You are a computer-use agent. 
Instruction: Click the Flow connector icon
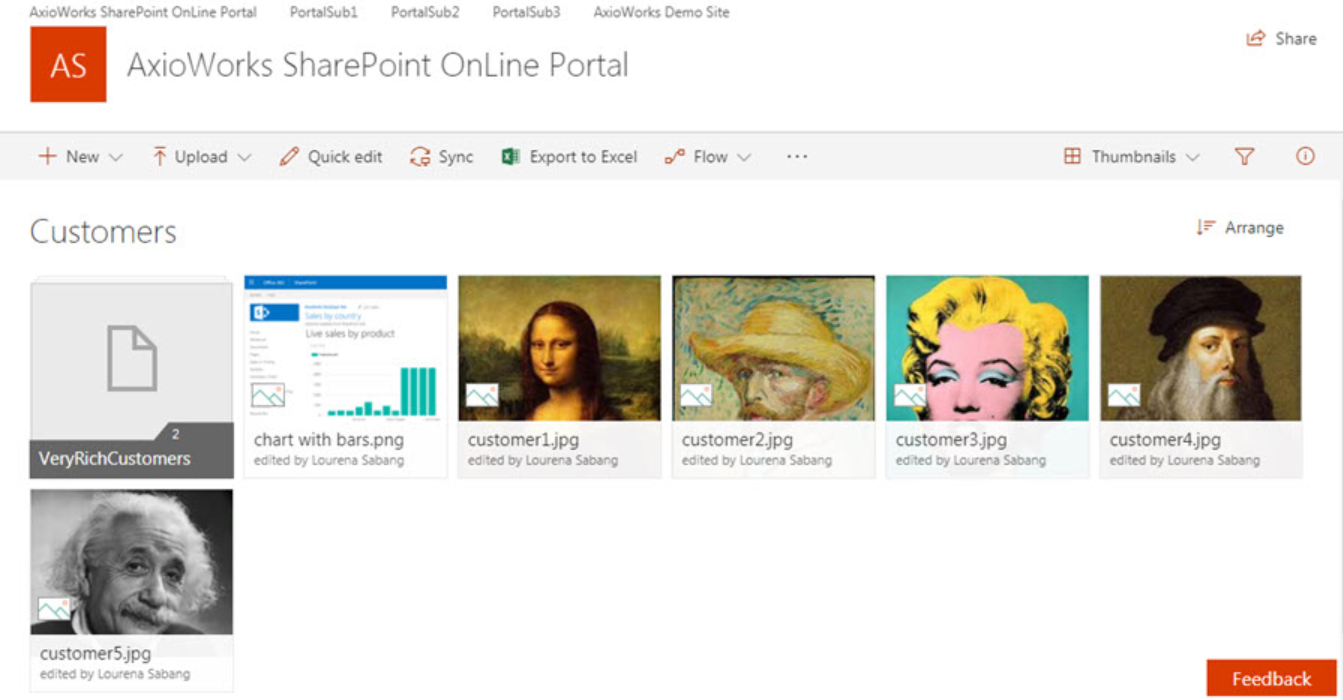(x=675, y=156)
